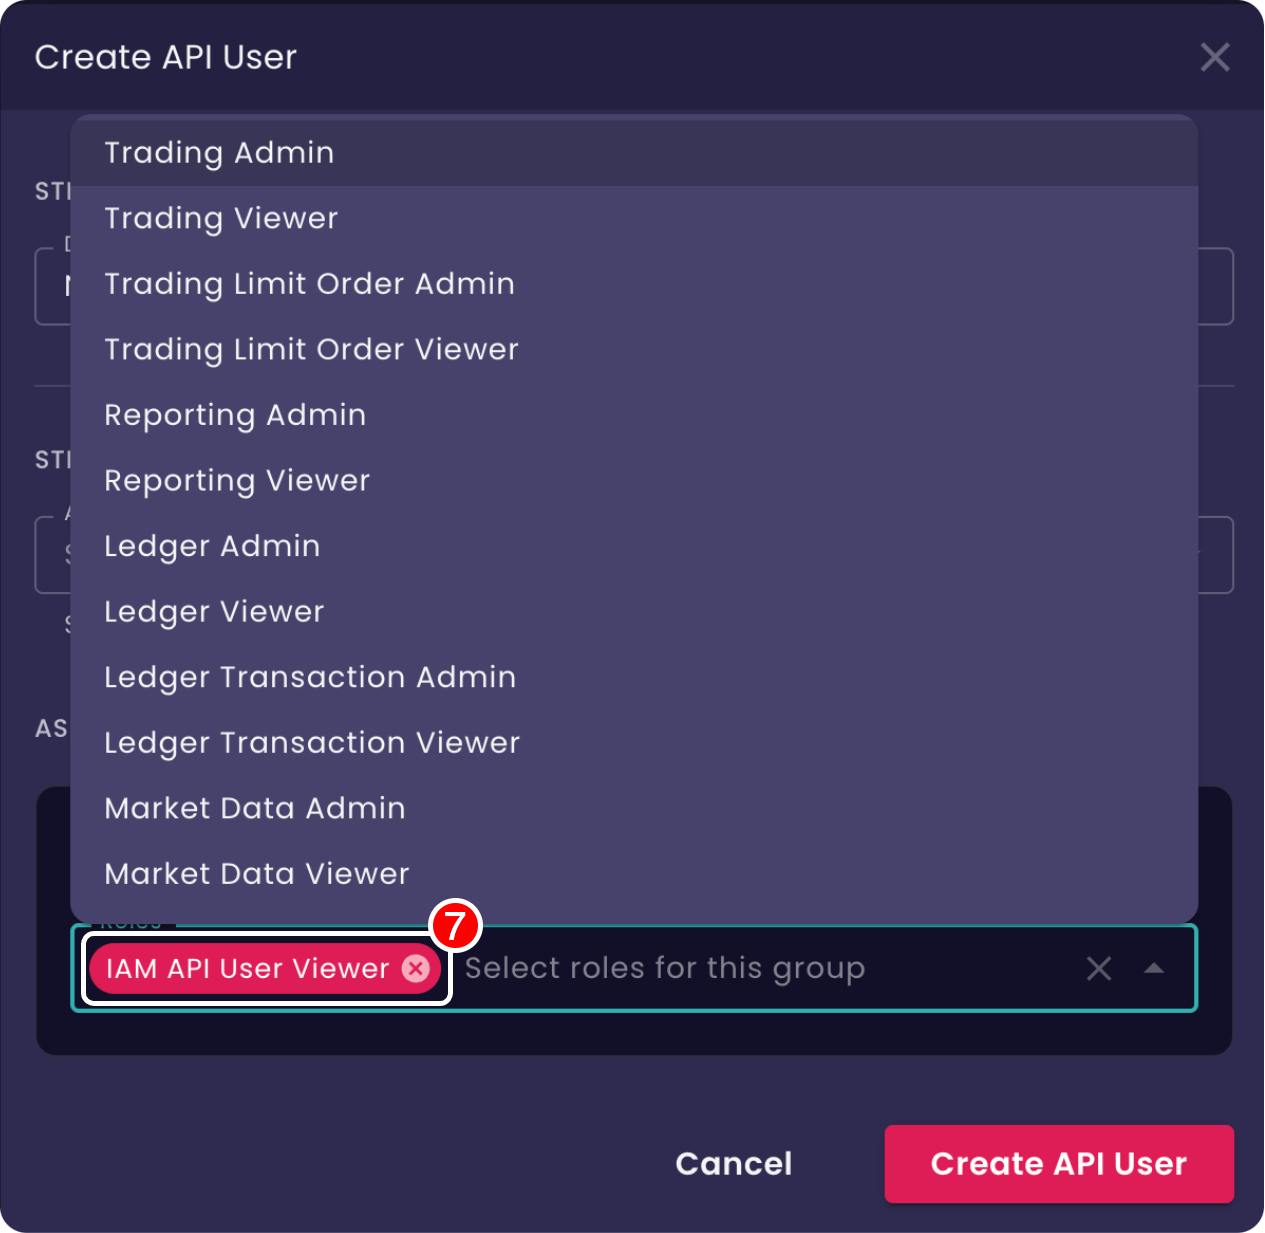This screenshot has height=1233, width=1265.
Task: Clear all selected roles using the X icon
Action: tap(1098, 968)
